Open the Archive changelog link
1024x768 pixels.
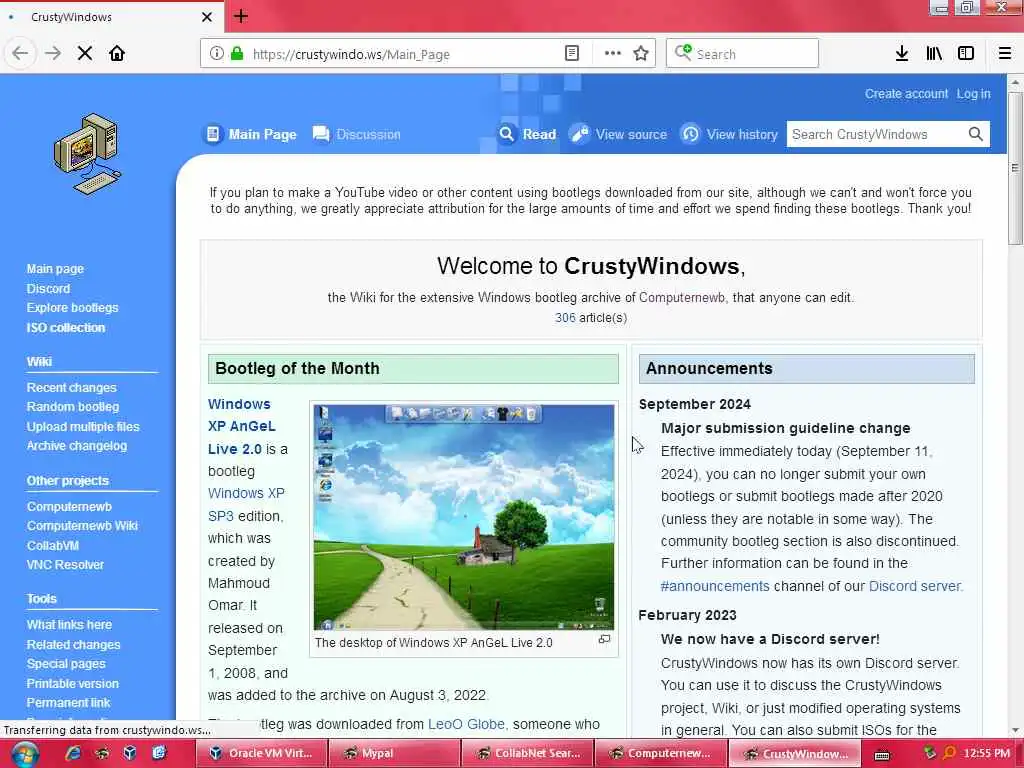point(76,446)
